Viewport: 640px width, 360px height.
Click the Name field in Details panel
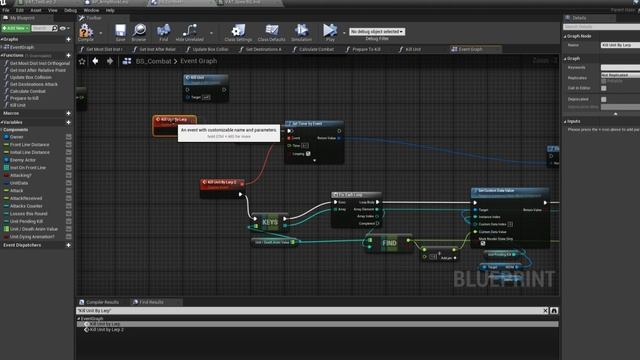(620, 45)
